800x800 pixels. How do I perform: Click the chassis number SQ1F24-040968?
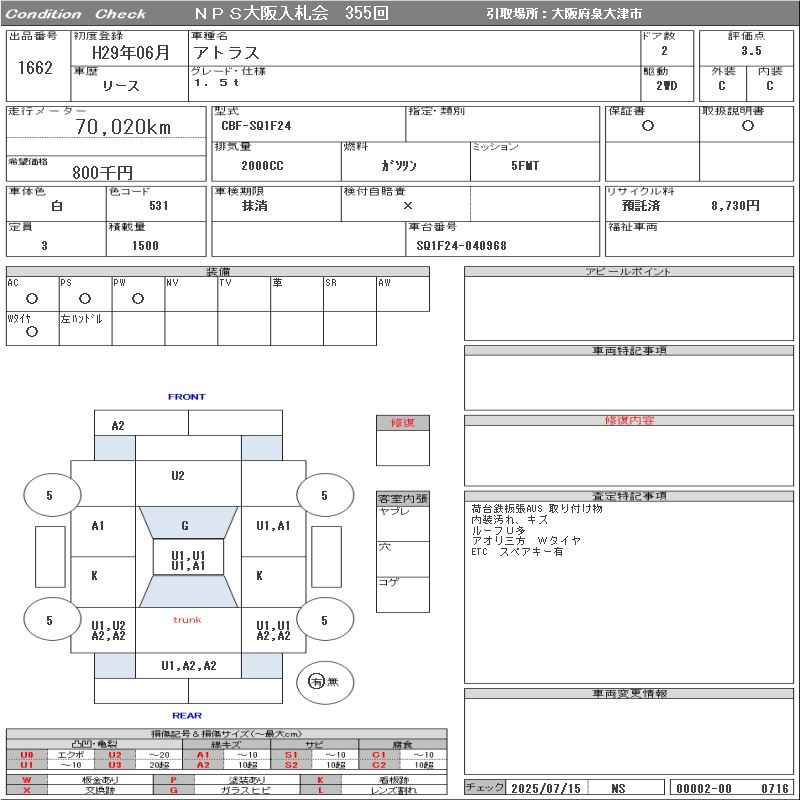[x=462, y=245]
